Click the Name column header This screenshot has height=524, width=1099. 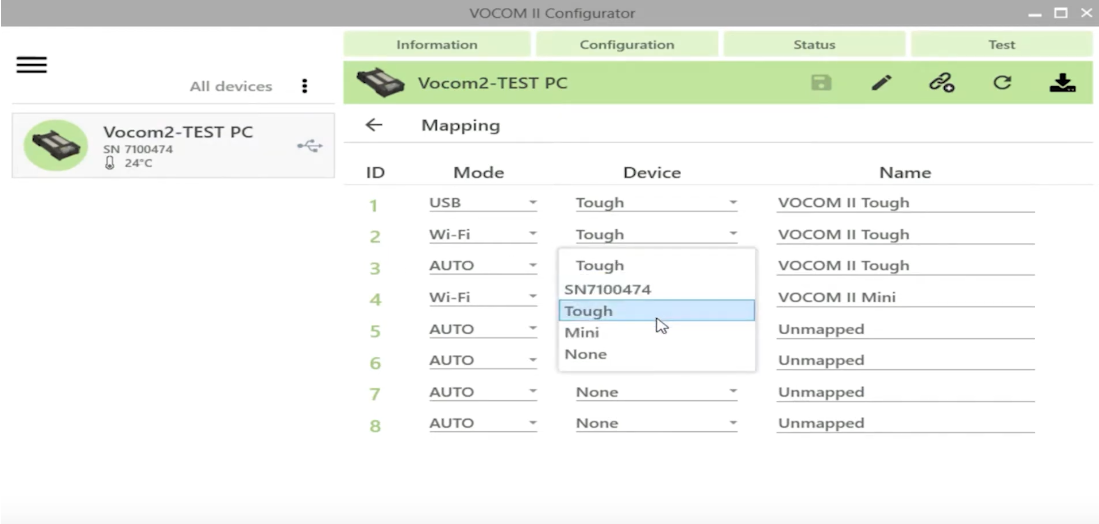pyautogui.click(x=905, y=172)
